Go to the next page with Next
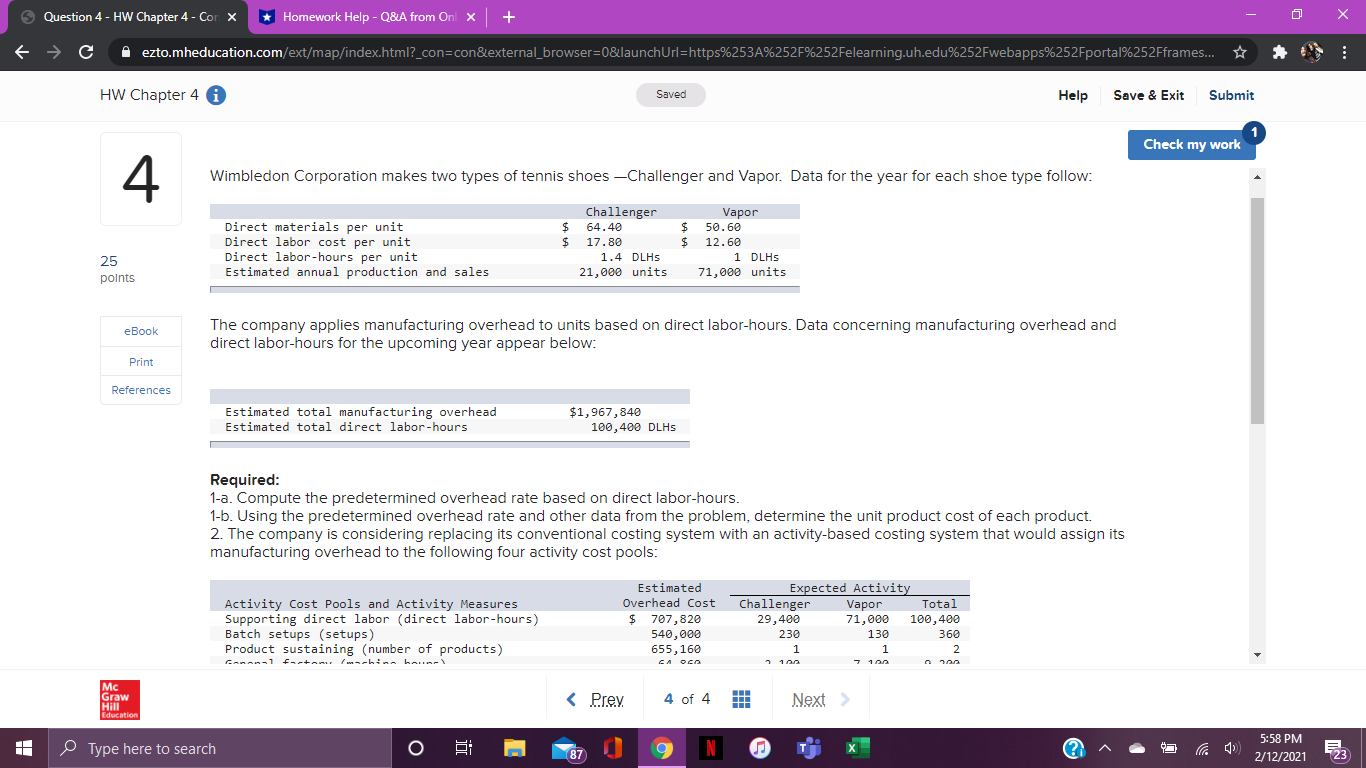This screenshot has height=768, width=1366. [x=808, y=699]
